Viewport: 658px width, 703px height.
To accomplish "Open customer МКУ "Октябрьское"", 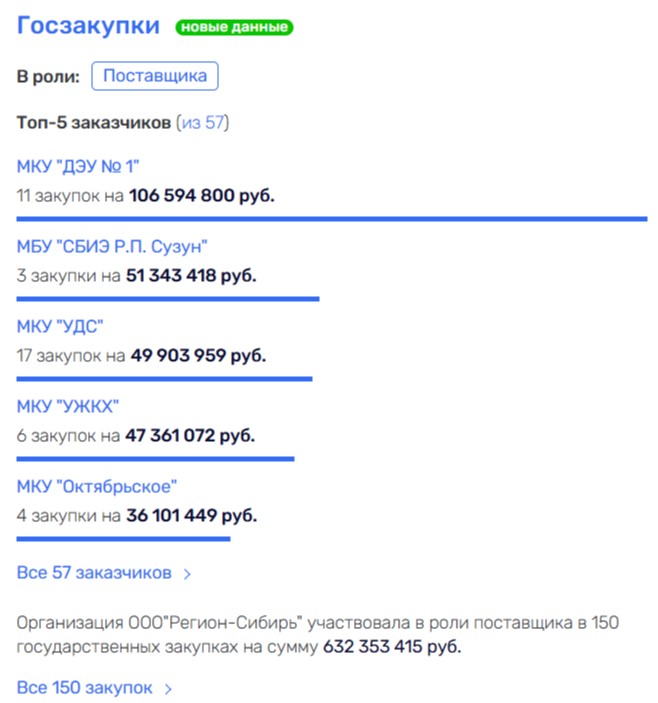I will 97,486.
